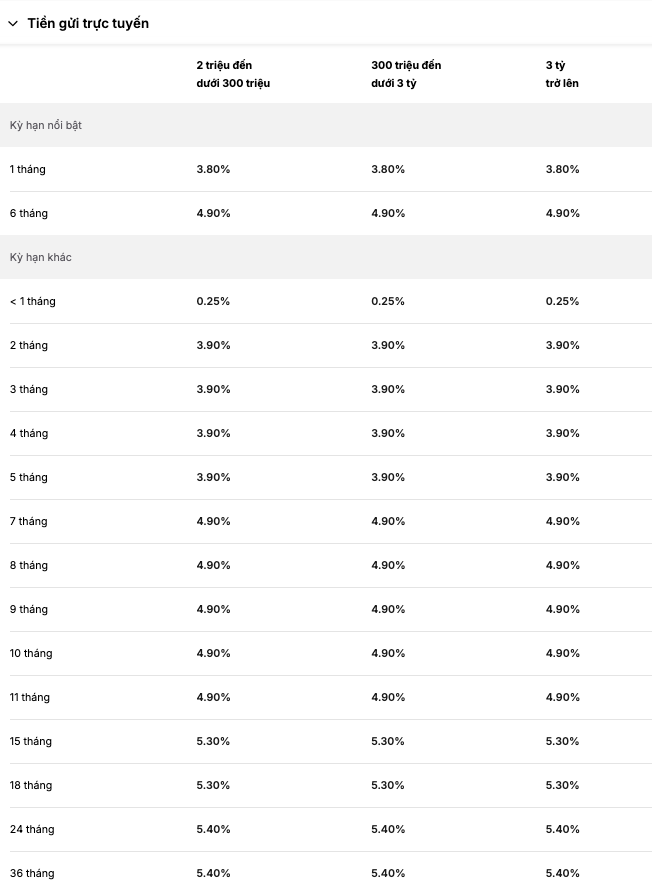The image size is (652, 894).
Task: Click the 3.80% rate in the first column
Action: coord(213,169)
